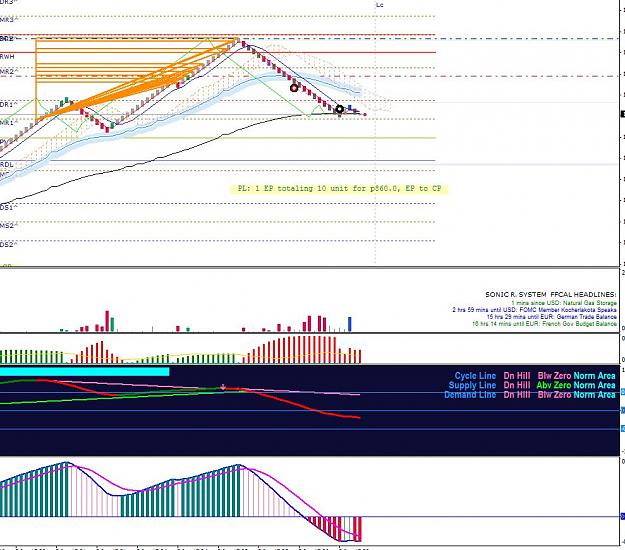Click the red-ringed circle marker on the downtrend
The image size is (625, 550).
coord(294,88)
